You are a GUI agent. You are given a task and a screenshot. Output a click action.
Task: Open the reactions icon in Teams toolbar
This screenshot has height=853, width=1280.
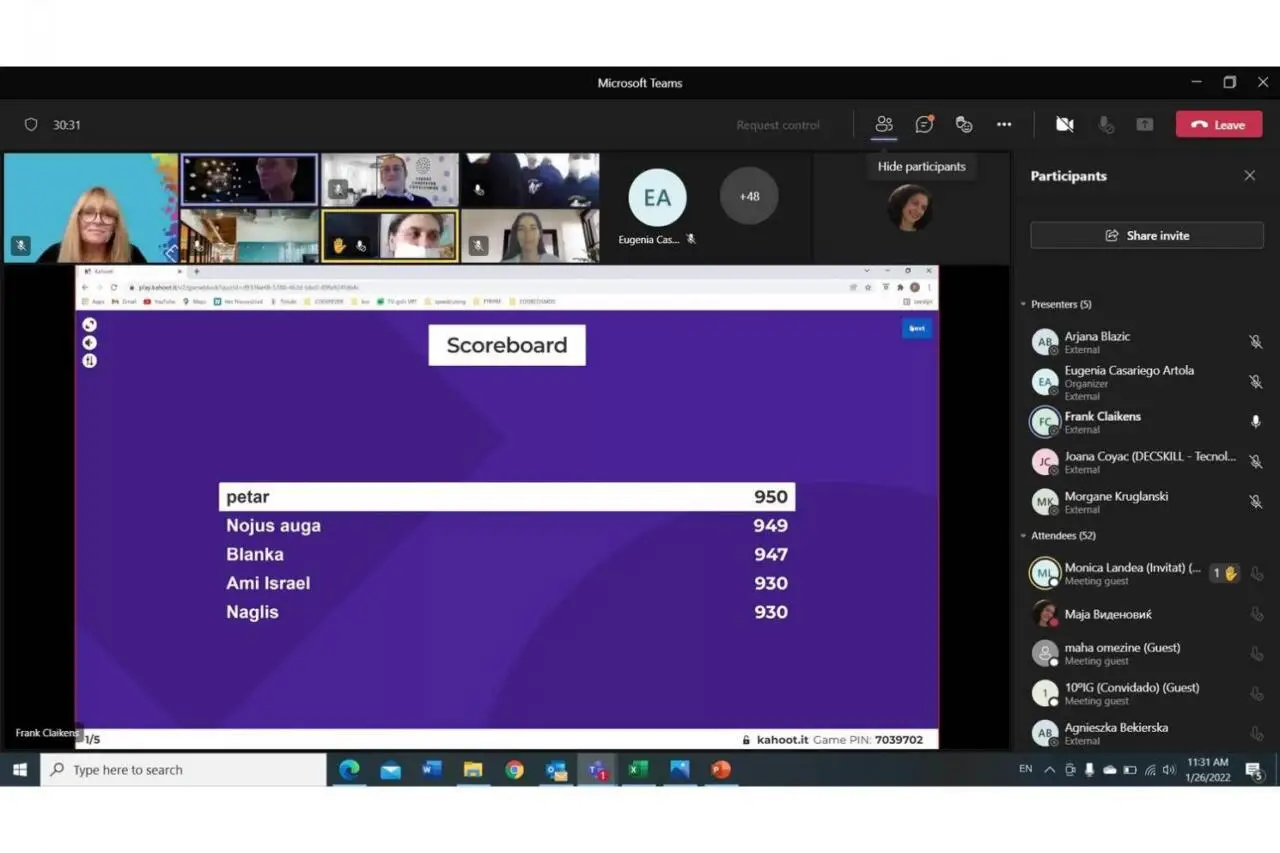click(964, 124)
